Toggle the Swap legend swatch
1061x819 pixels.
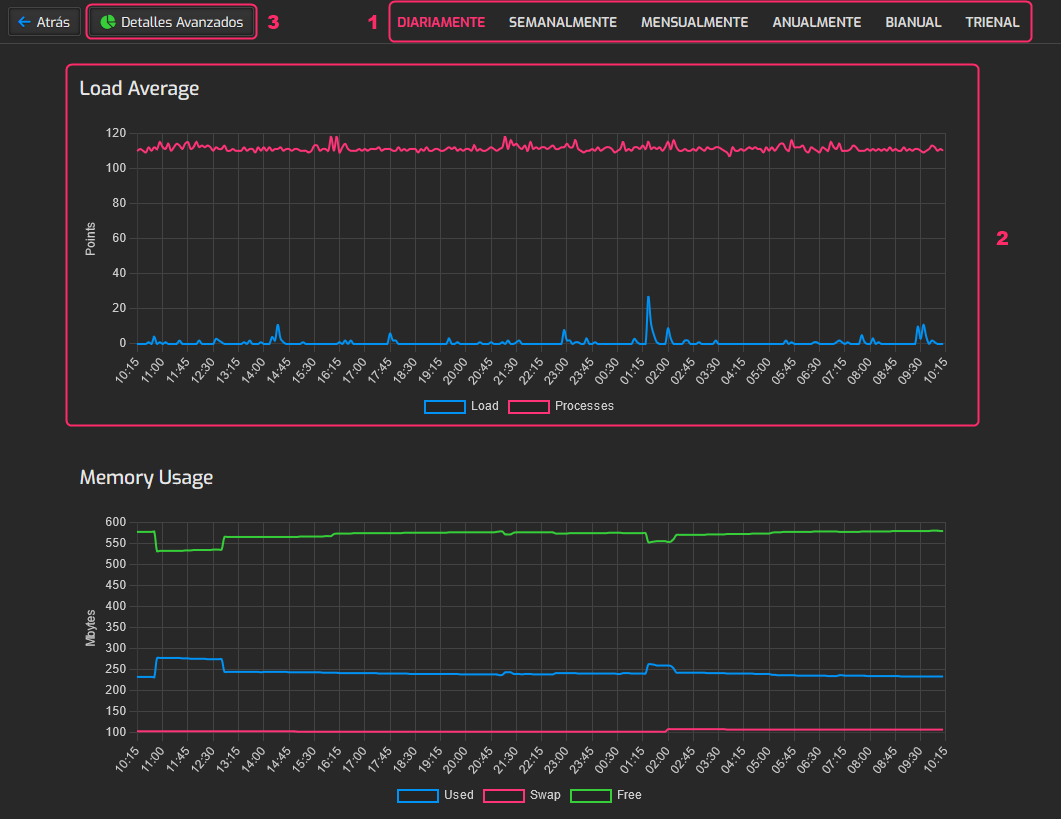click(x=503, y=796)
